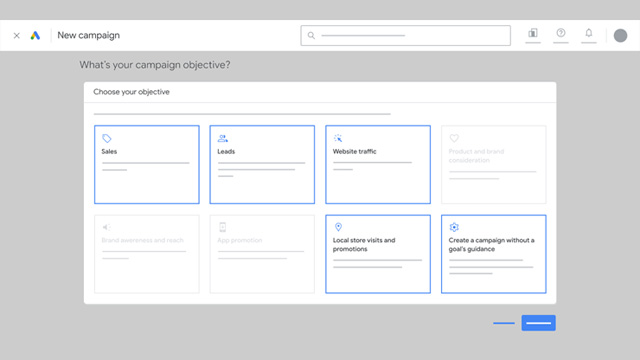Screen dimensions: 640x360
Task: Click the Google Ads logo icon
Action: 35,36
